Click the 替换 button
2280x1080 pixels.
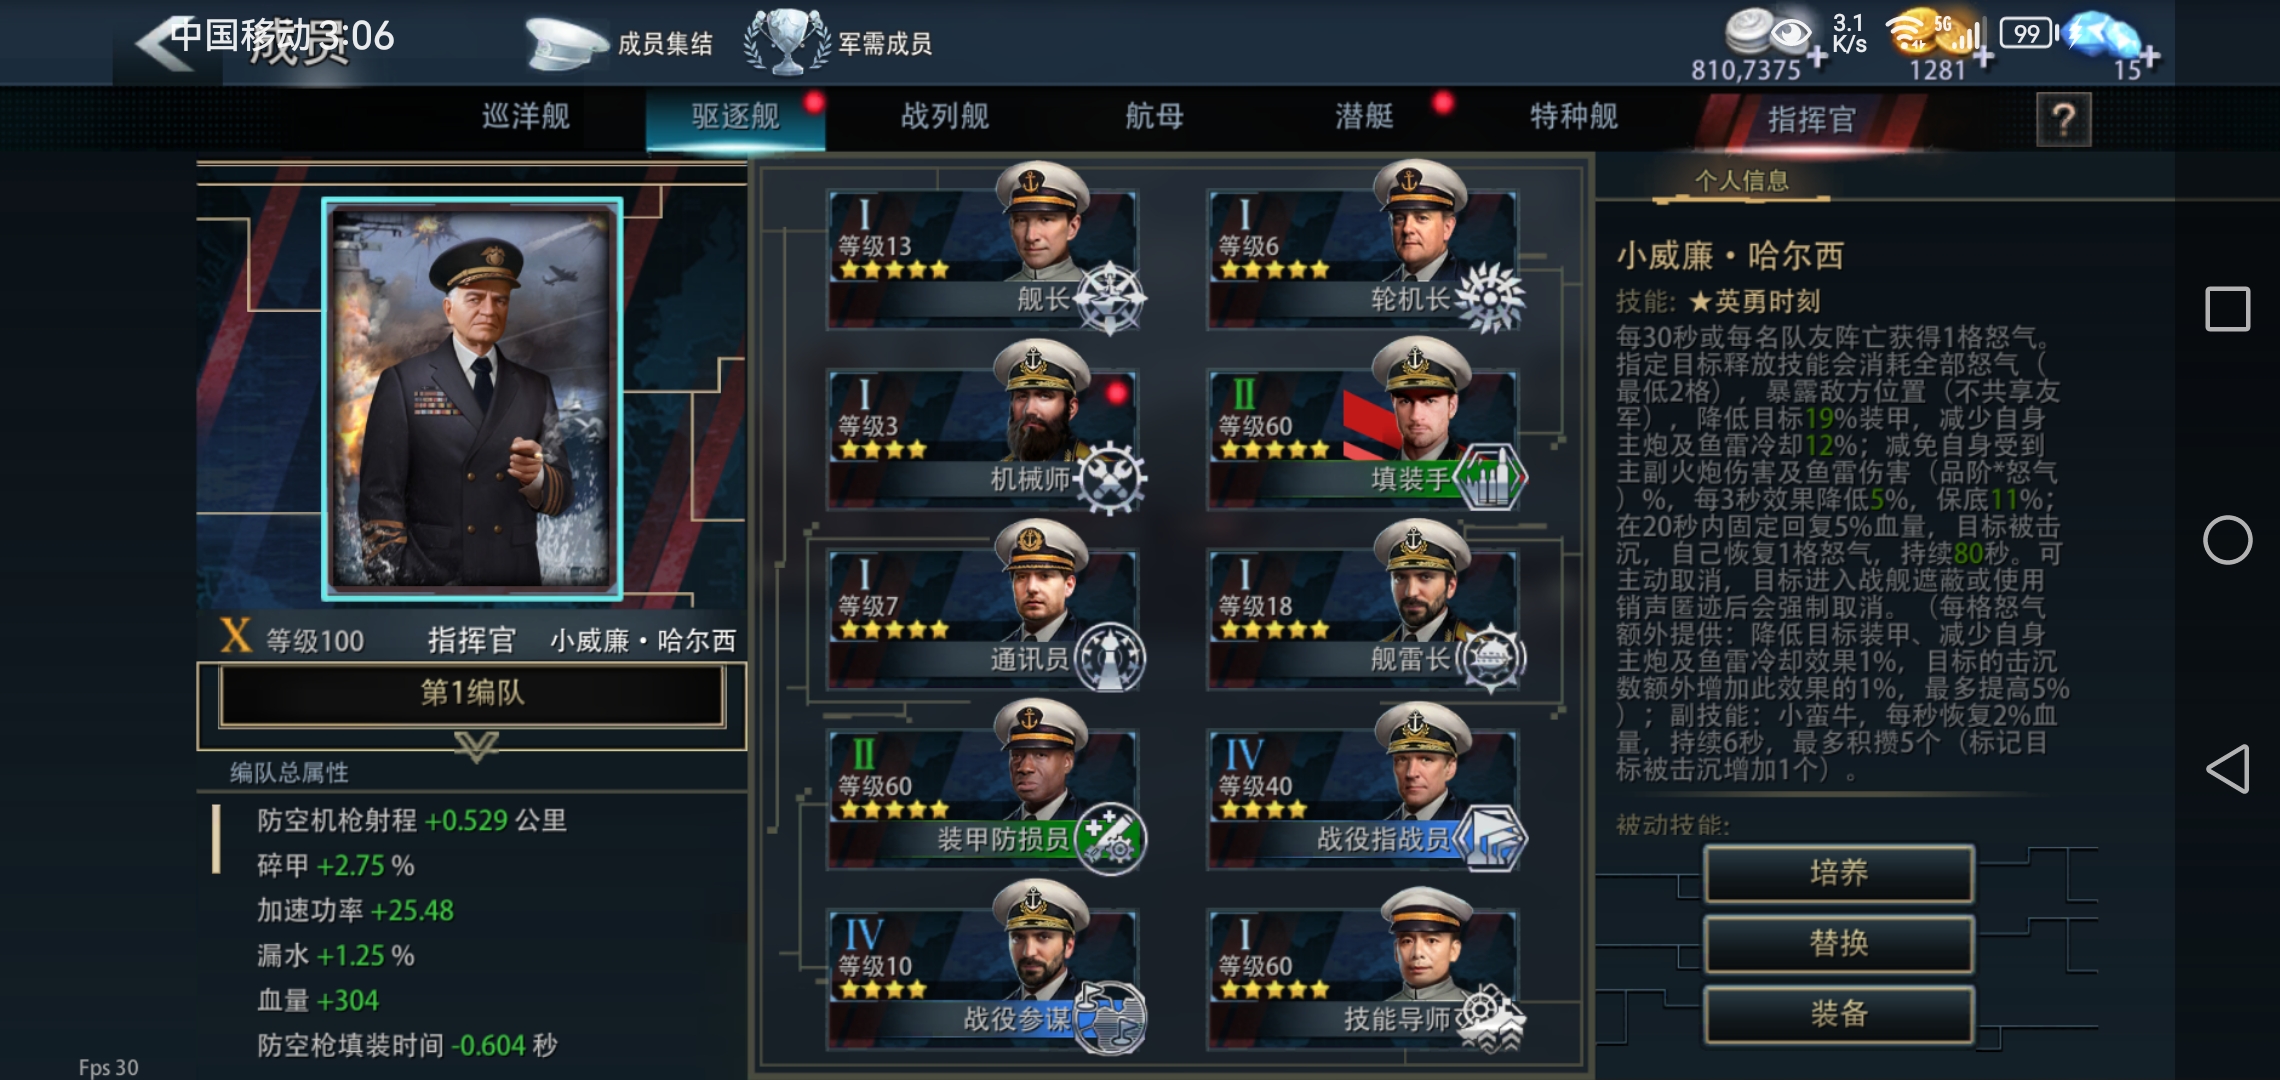click(x=1839, y=943)
